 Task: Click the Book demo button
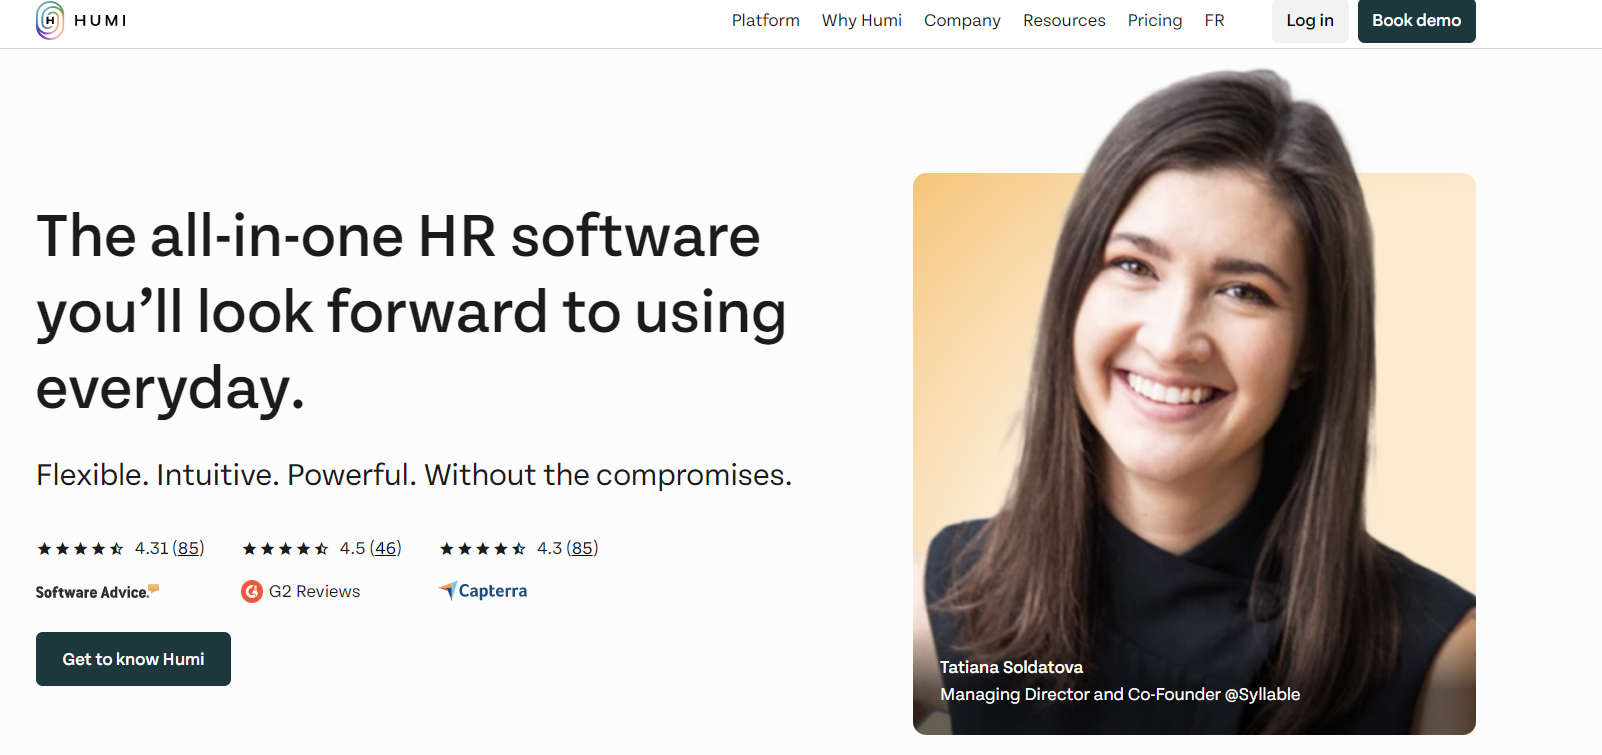click(x=1416, y=21)
